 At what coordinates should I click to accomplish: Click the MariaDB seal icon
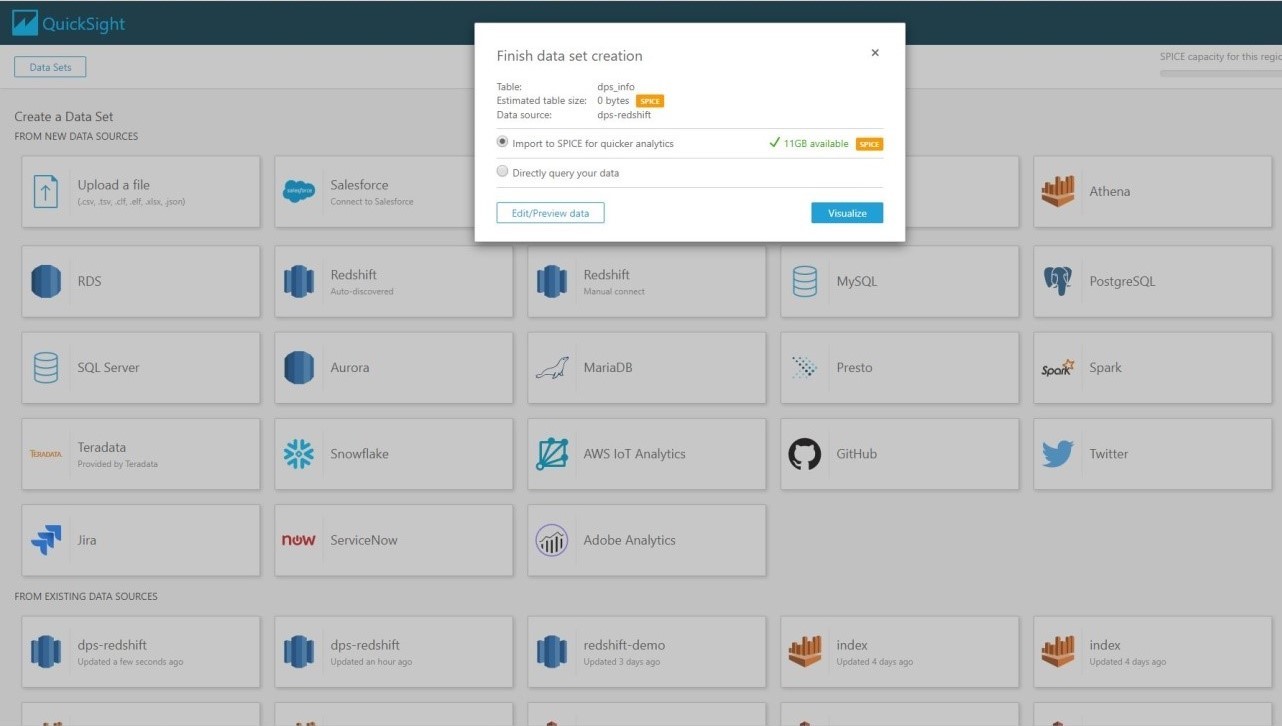click(552, 368)
